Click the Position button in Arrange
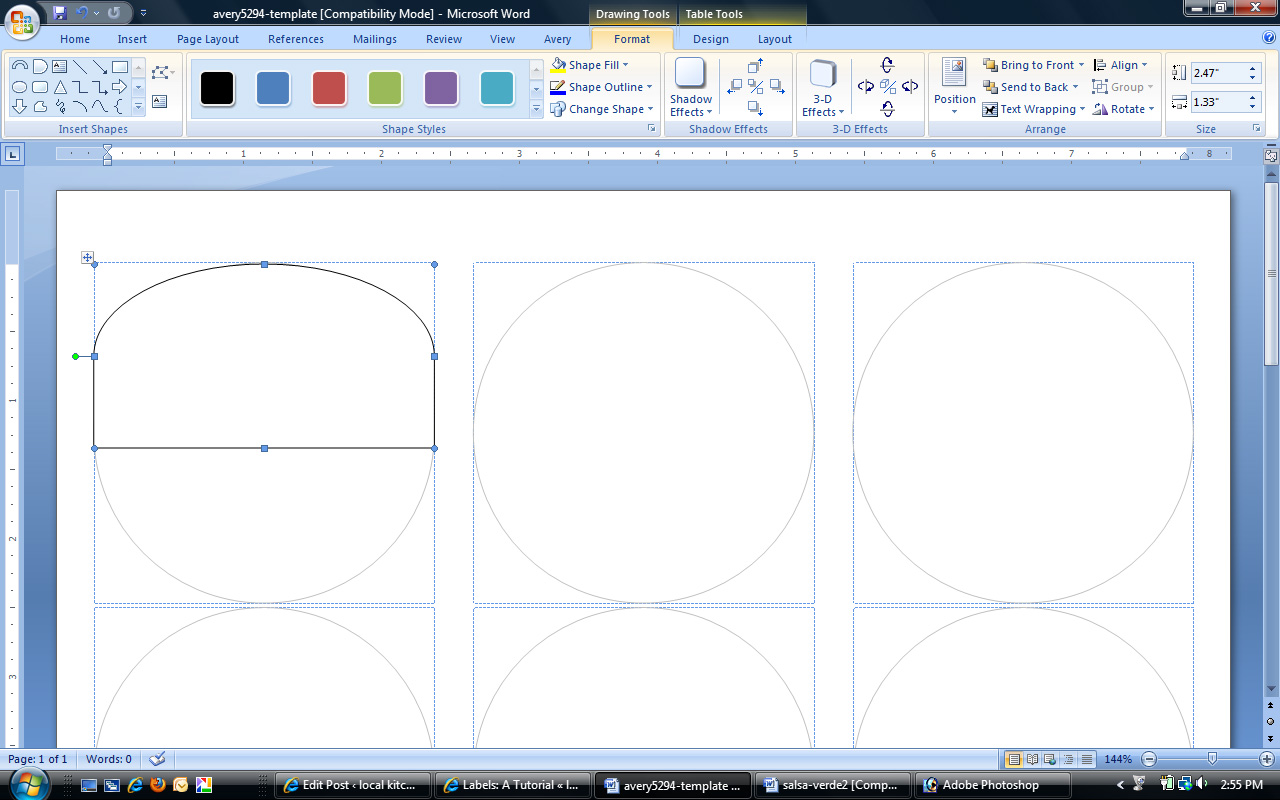 click(x=954, y=85)
